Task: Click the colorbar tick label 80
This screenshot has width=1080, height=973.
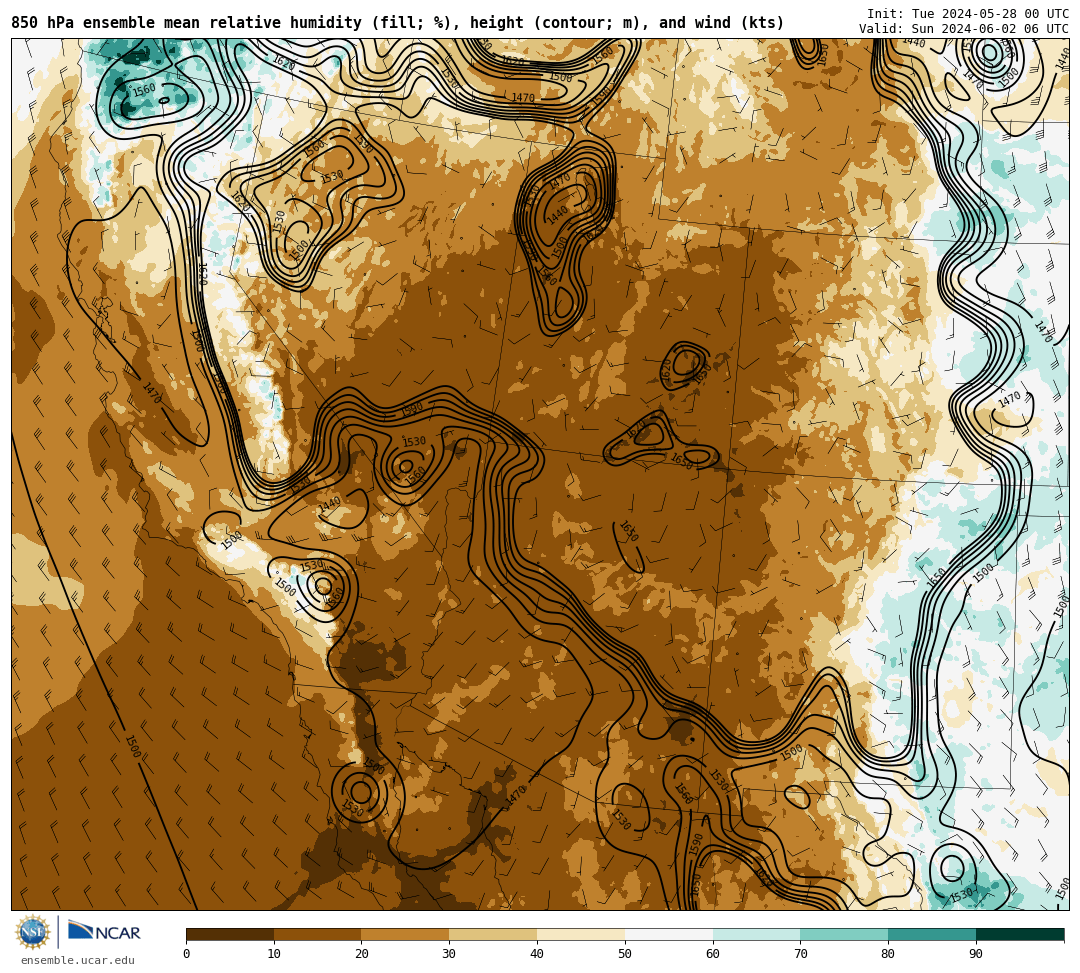Action: [888, 954]
